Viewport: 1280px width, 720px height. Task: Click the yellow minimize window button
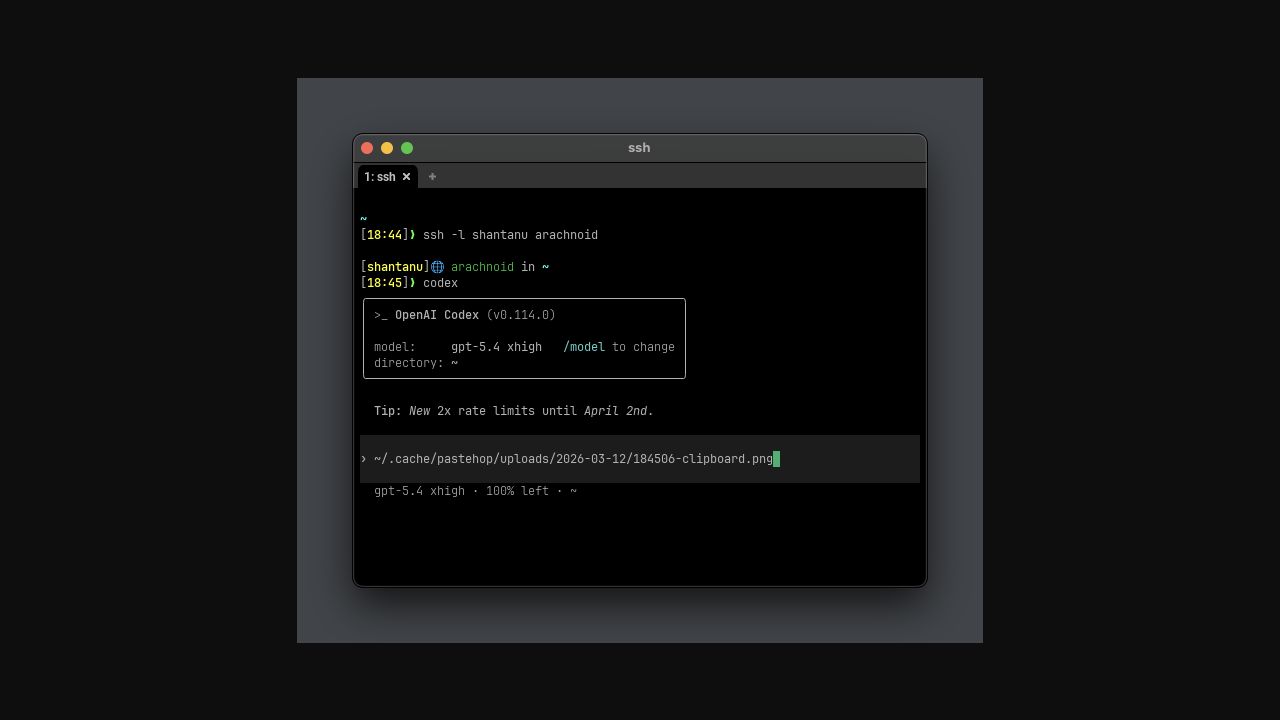coord(387,148)
